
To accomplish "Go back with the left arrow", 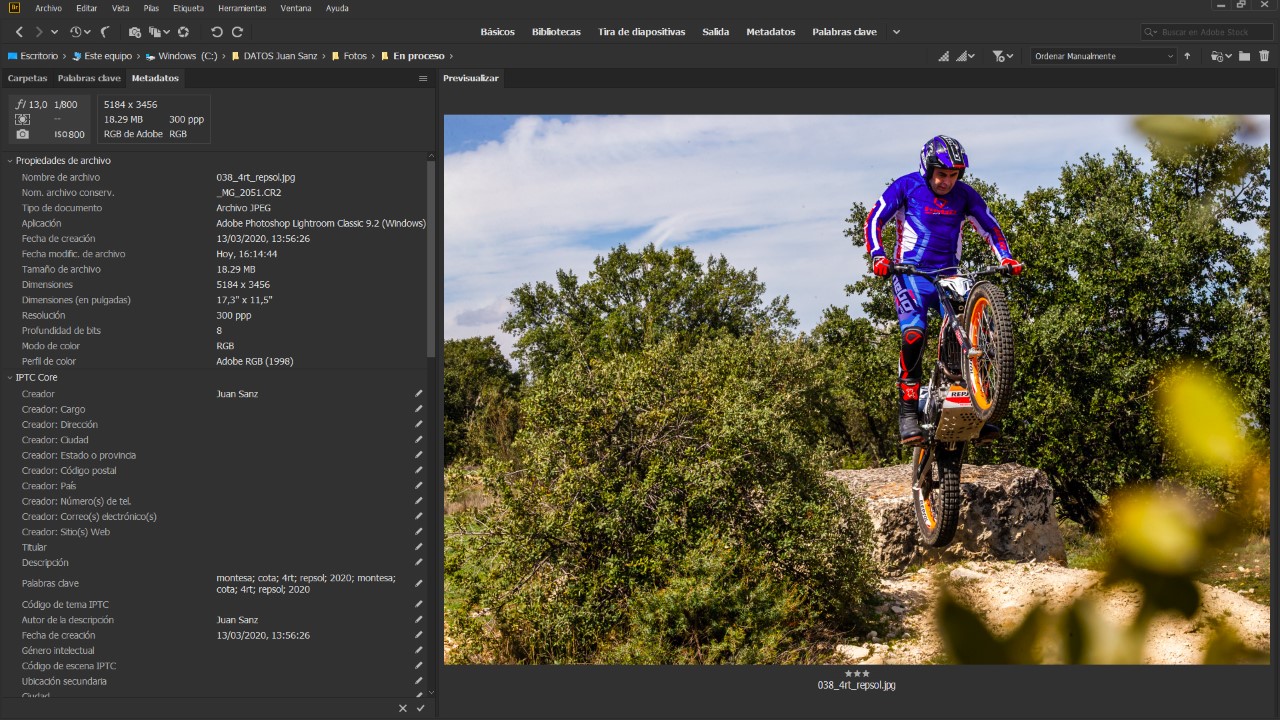I will [x=19, y=32].
